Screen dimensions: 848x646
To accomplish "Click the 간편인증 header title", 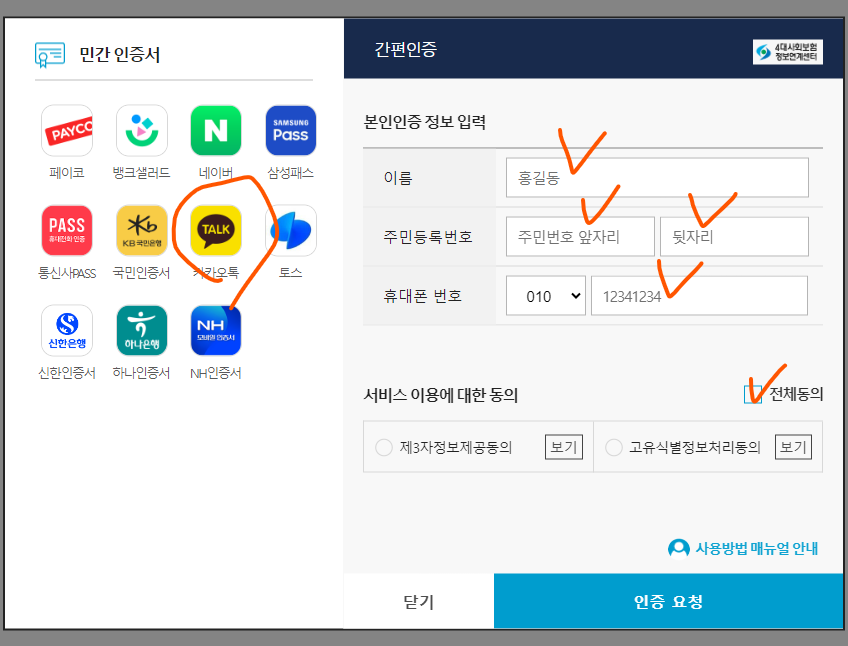I will tap(406, 49).
